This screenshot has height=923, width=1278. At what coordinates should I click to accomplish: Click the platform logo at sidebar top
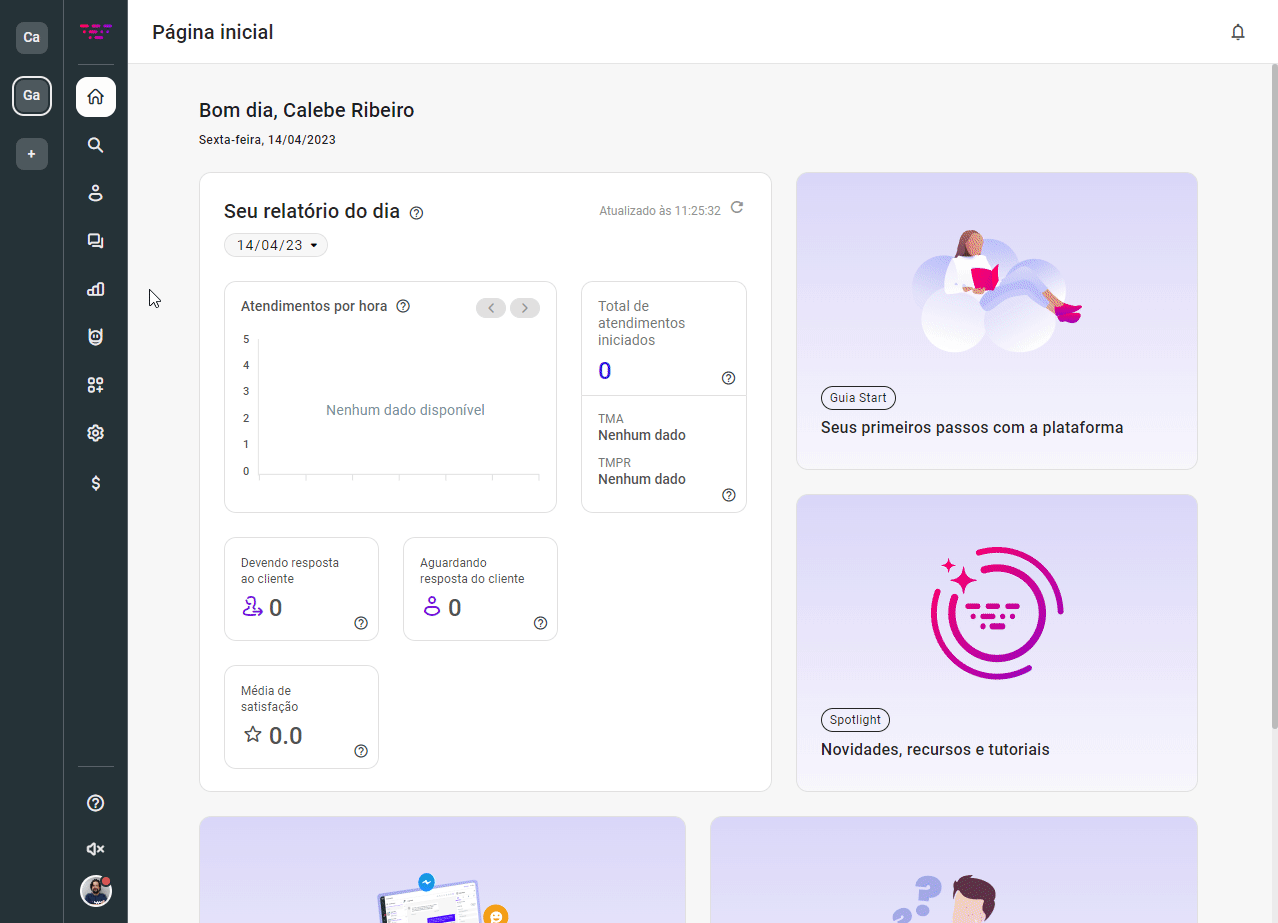(96, 32)
